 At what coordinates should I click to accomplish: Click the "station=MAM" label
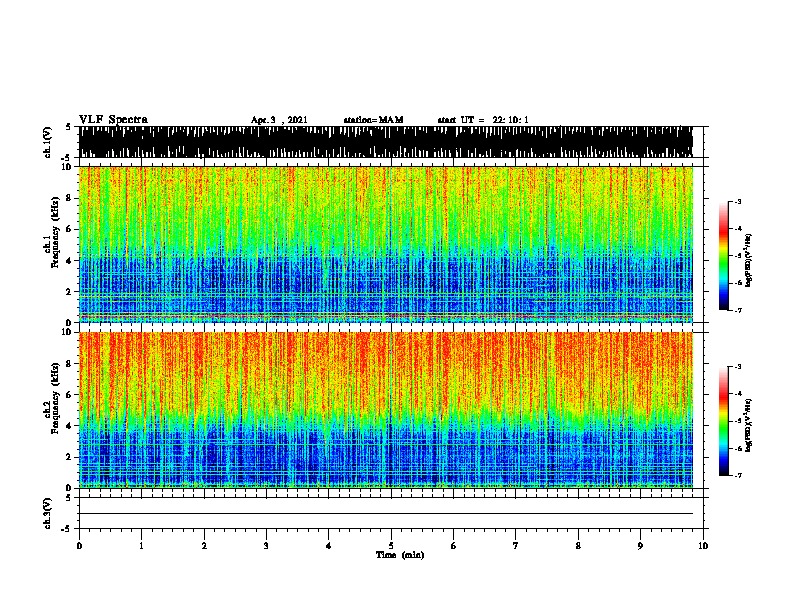coord(373,120)
